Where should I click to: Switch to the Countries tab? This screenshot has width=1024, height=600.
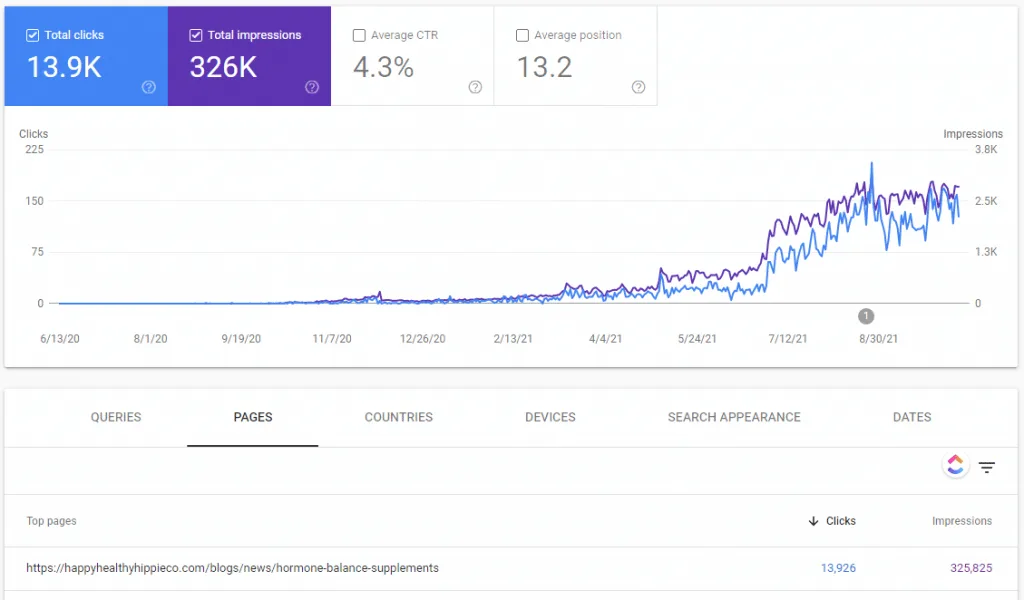(x=398, y=417)
